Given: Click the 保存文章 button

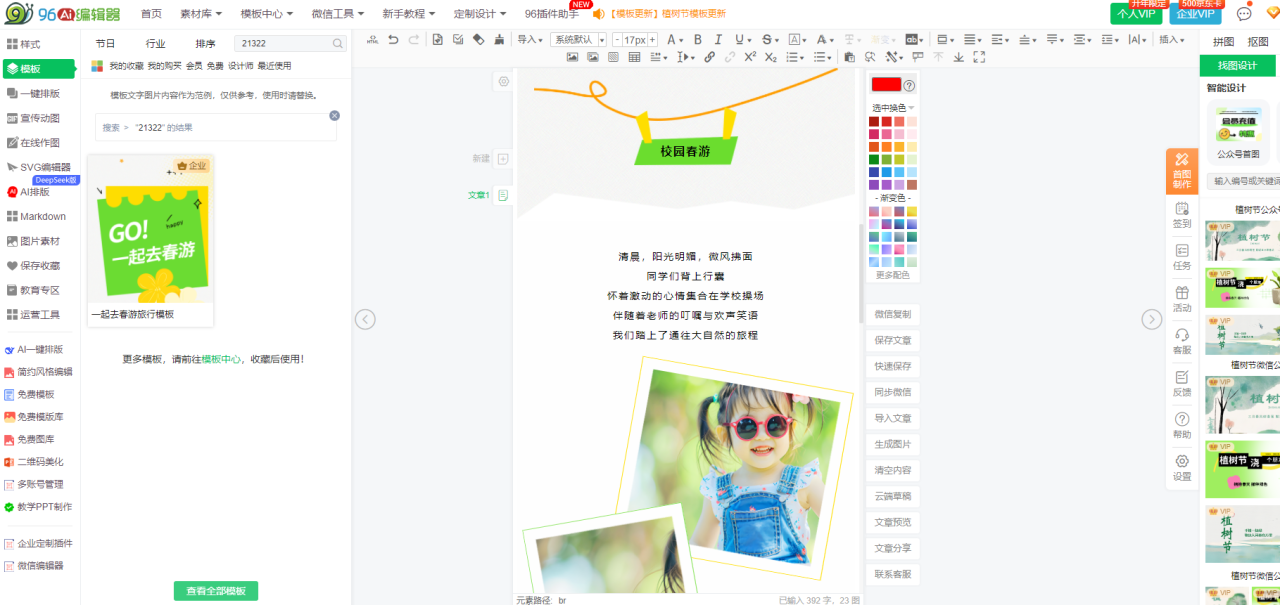Looking at the screenshot, I should pos(892,340).
